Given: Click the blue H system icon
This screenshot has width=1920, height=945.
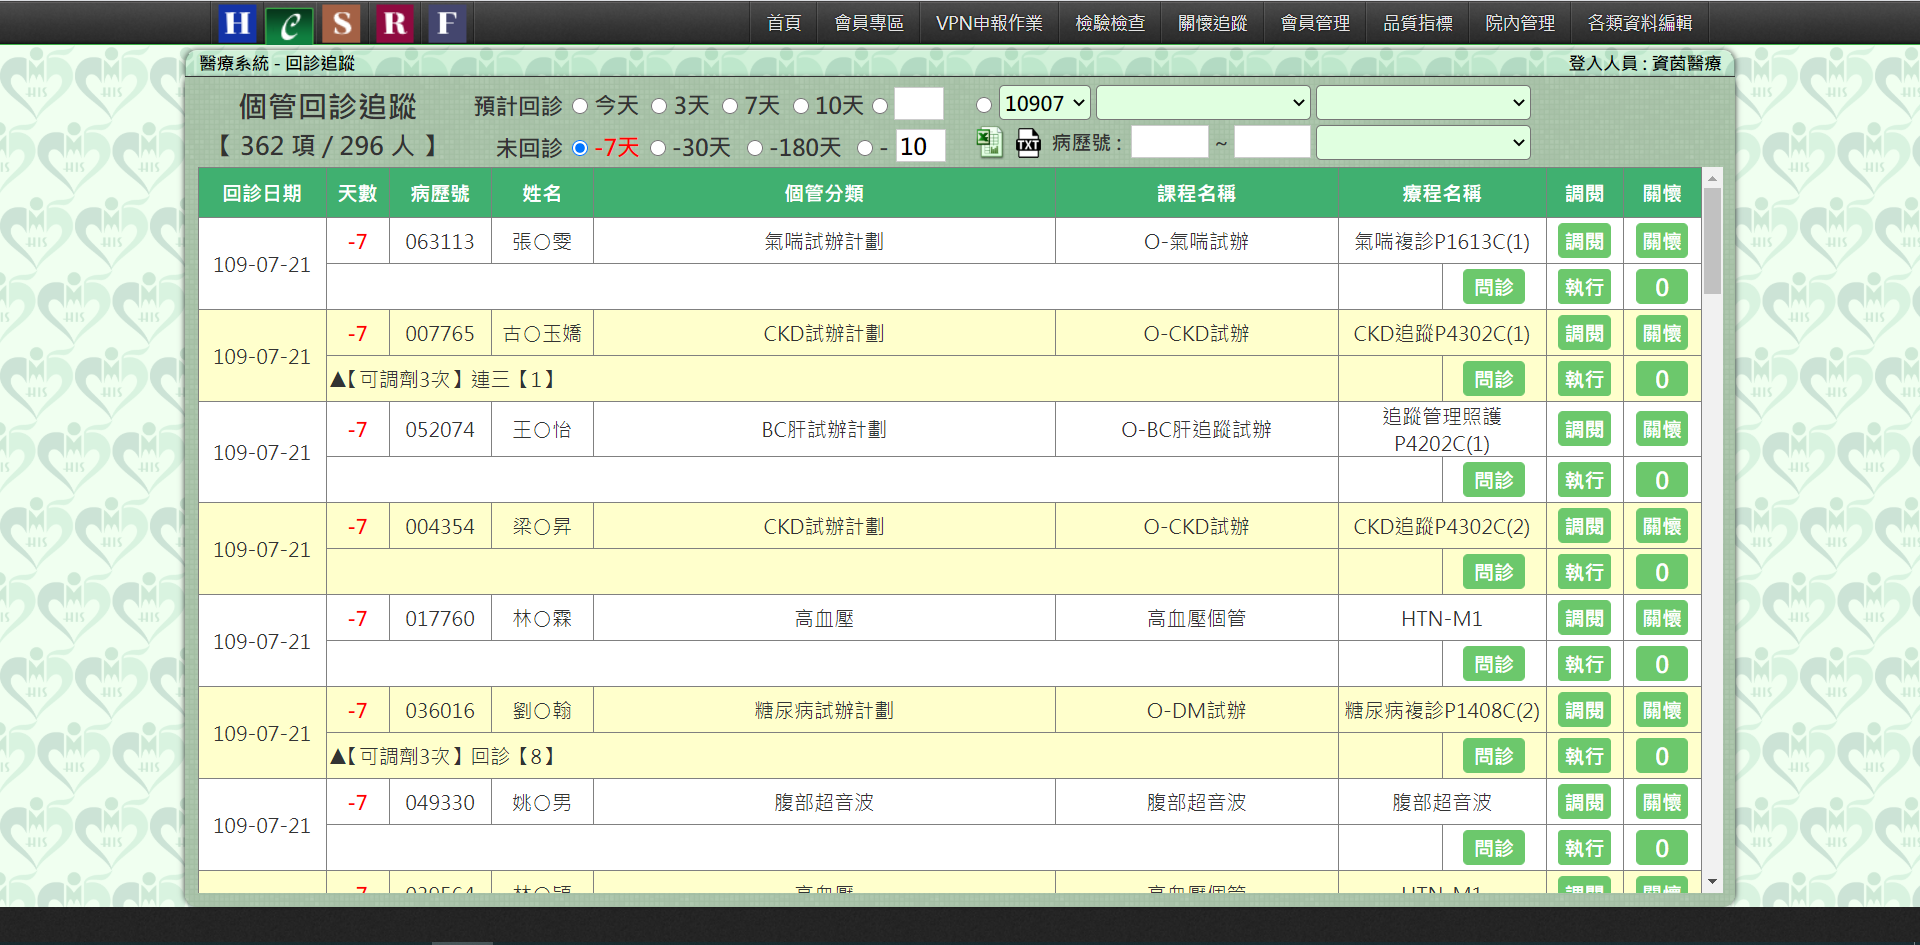Looking at the screenshot, I should (x=237, y=23).
